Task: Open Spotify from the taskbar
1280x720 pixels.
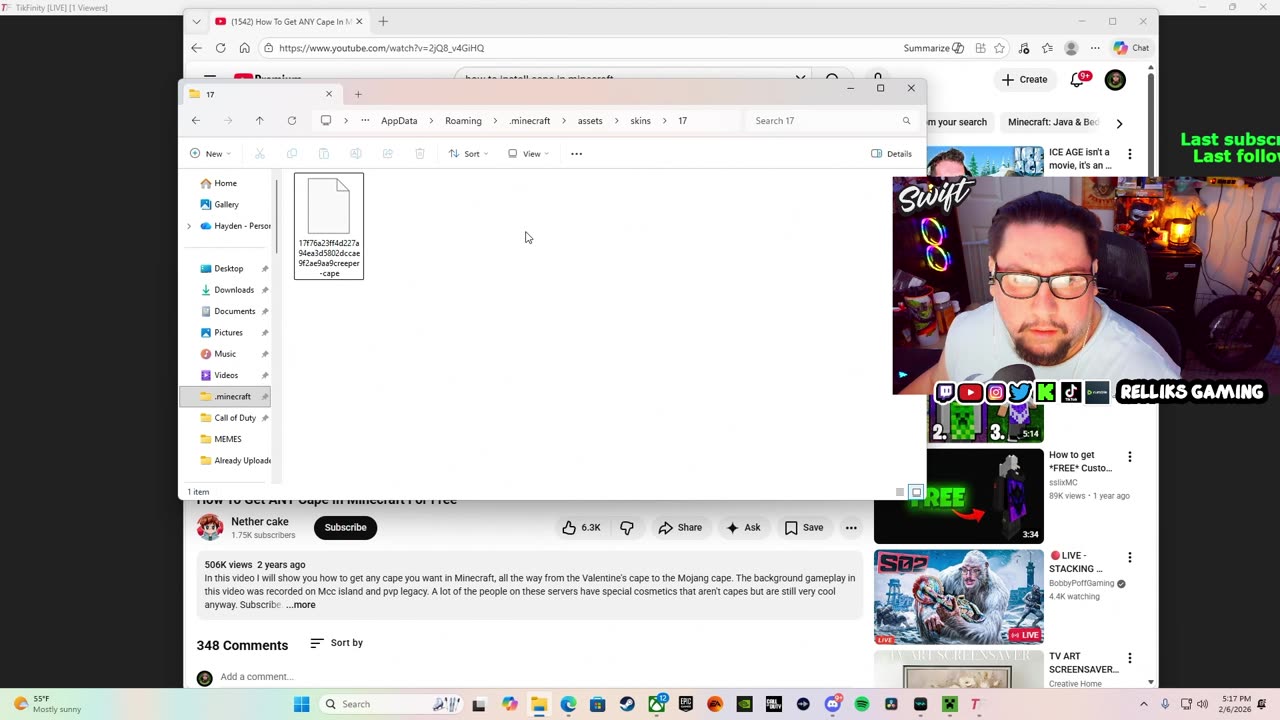Action: tap(862, 704)
